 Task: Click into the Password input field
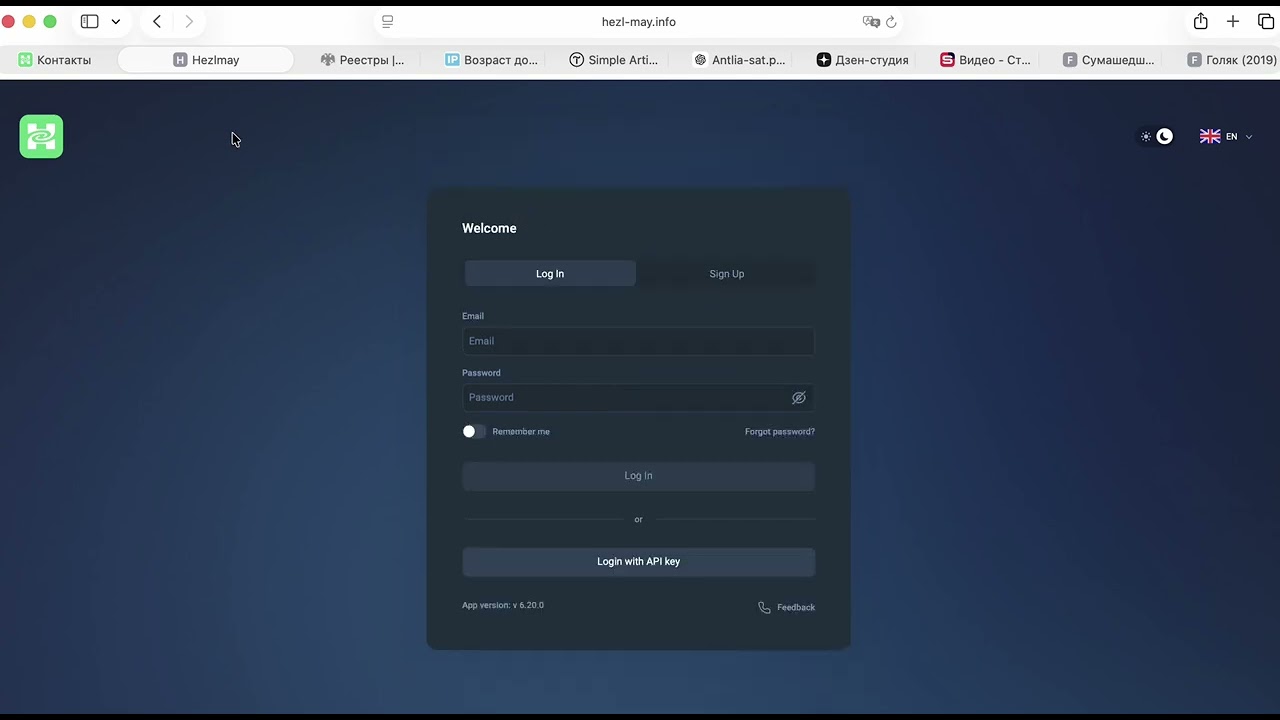coord(638,398)
